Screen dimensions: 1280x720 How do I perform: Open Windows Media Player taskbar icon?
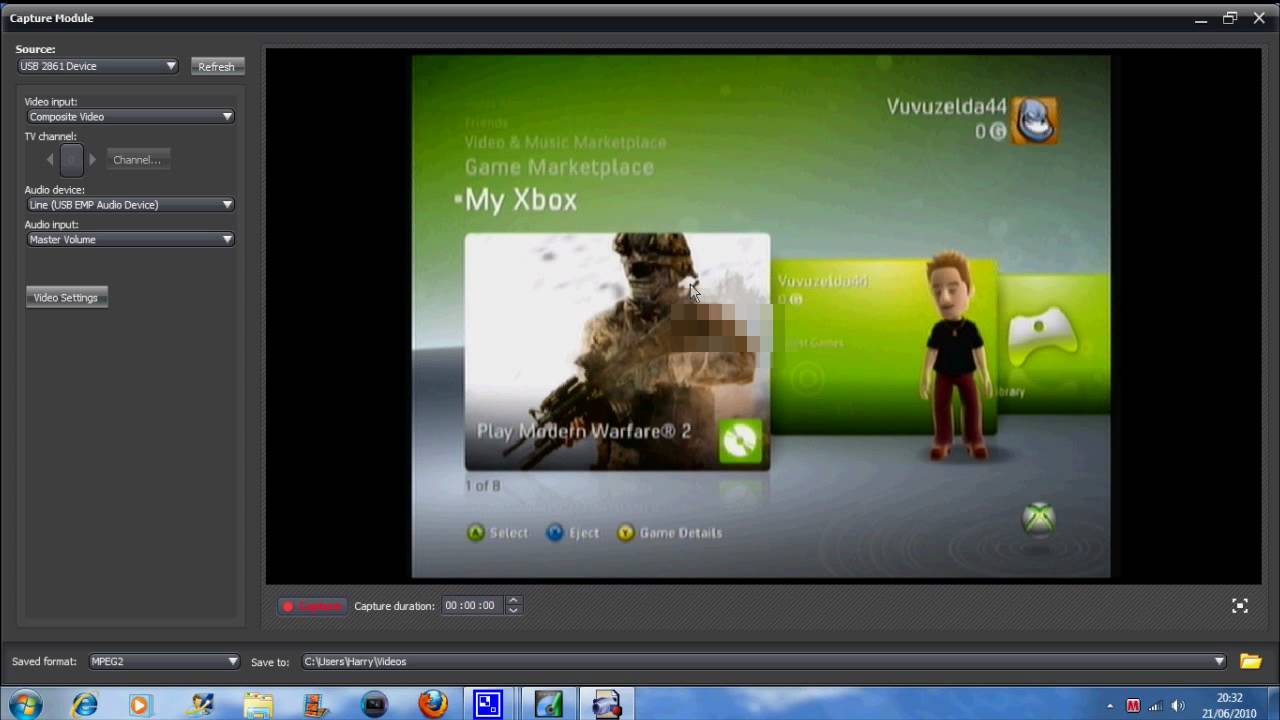139,704
